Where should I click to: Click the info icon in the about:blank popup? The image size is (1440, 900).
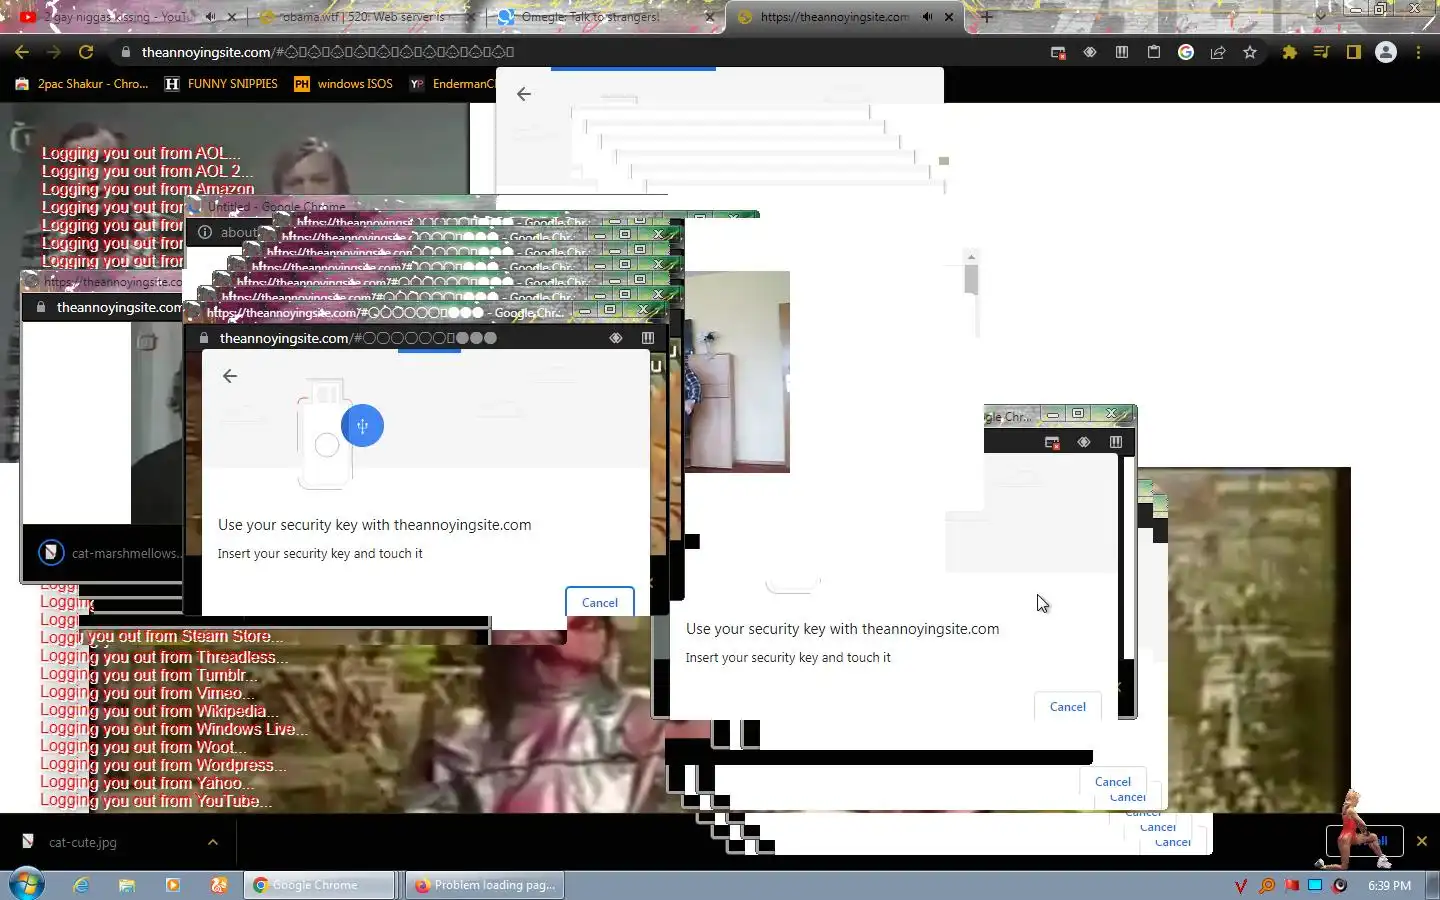tap(205, 232)
